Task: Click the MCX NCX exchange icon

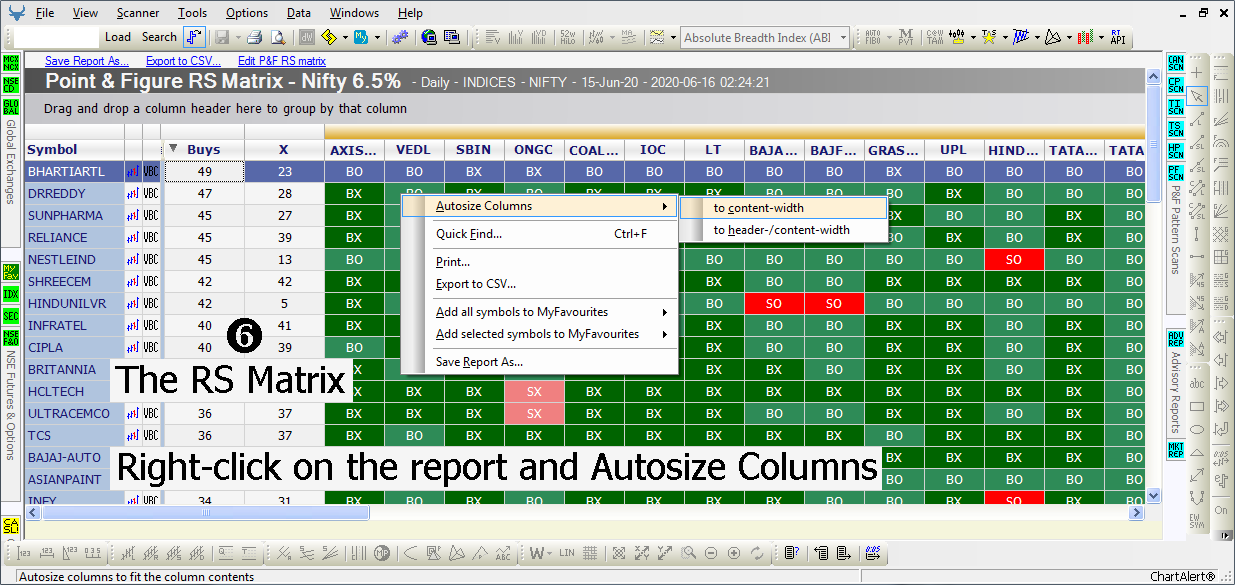Action: tap(11, 62)
